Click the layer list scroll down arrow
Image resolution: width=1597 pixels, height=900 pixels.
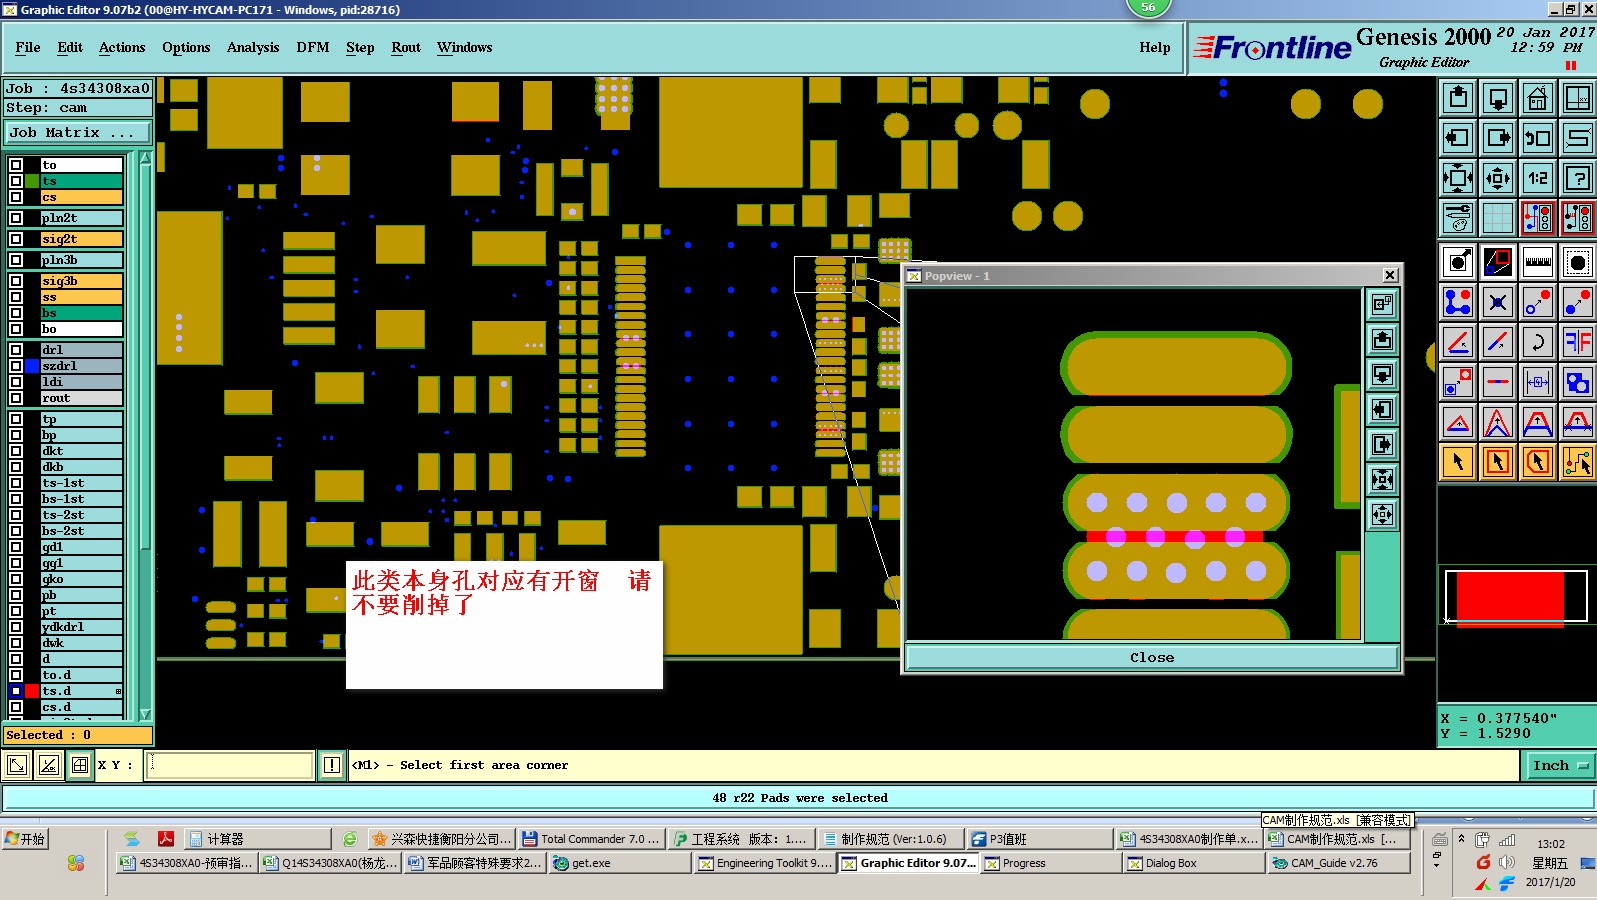[145, 714]
